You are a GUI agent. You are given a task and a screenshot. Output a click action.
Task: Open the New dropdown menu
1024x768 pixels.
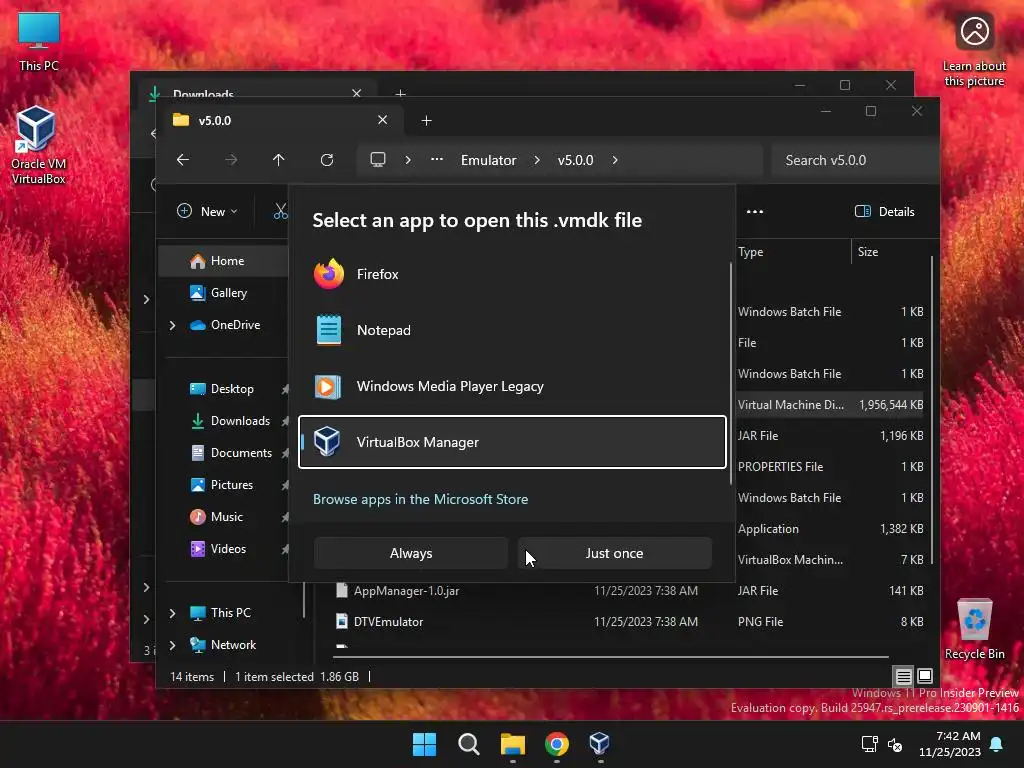click(208, 212)
